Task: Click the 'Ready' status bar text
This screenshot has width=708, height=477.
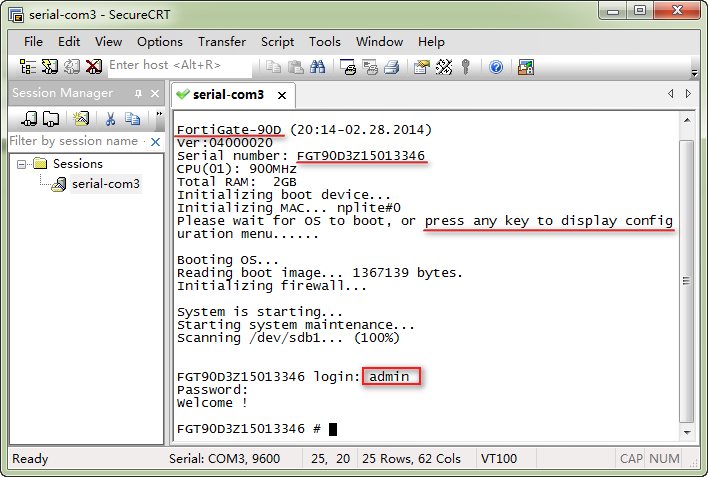Action: pyautogui.click(x=30, y=459)
